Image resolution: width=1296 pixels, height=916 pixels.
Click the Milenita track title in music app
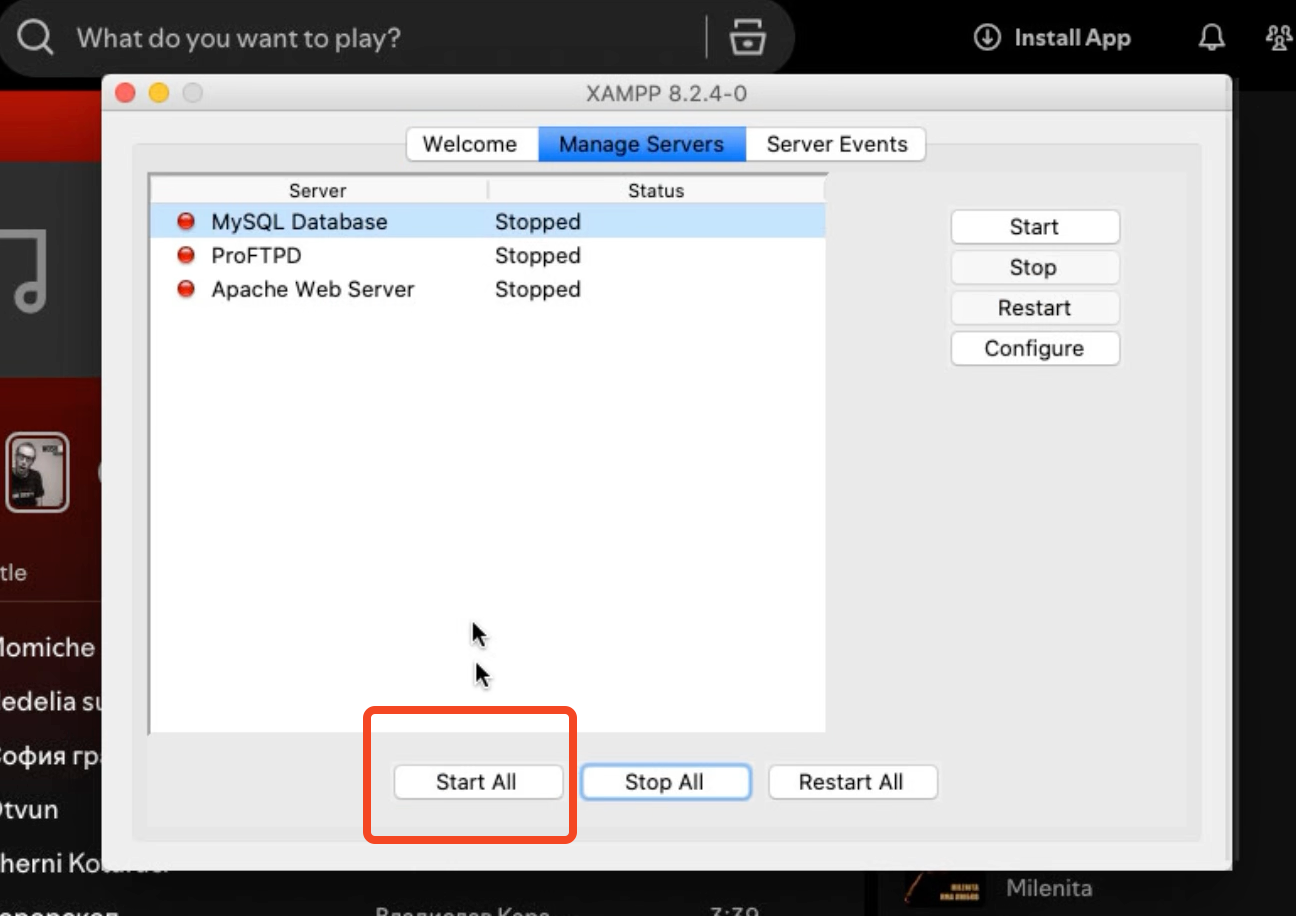[x=1049, y=888]
